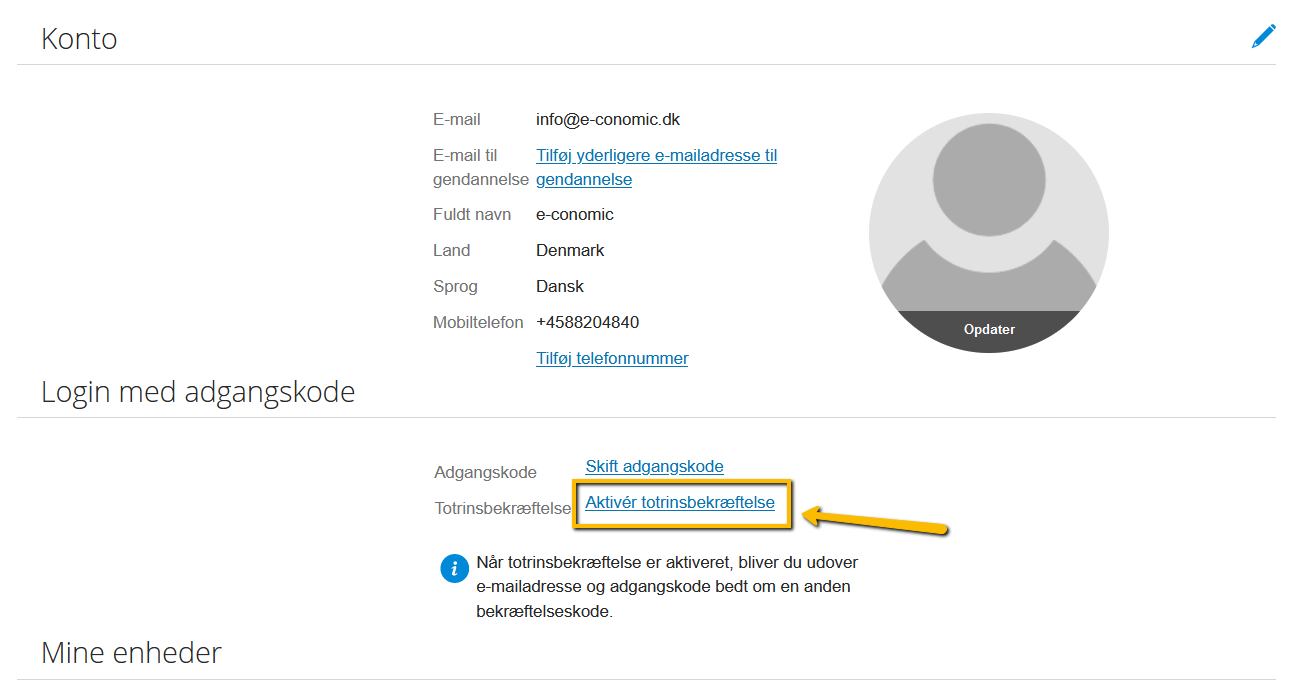Click the language value Dansk

pyautogui.click(x=559, y=286)
